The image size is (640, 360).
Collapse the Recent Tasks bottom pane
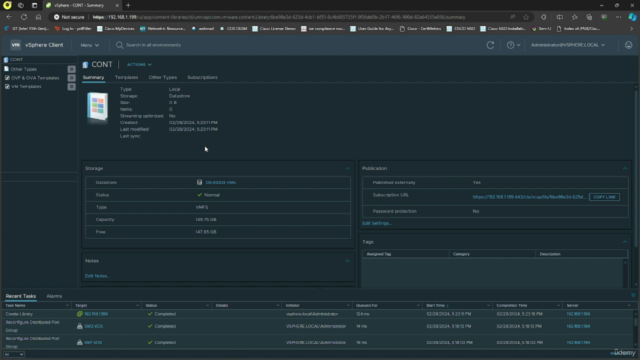pyautogui.click(x=633, y=295)
